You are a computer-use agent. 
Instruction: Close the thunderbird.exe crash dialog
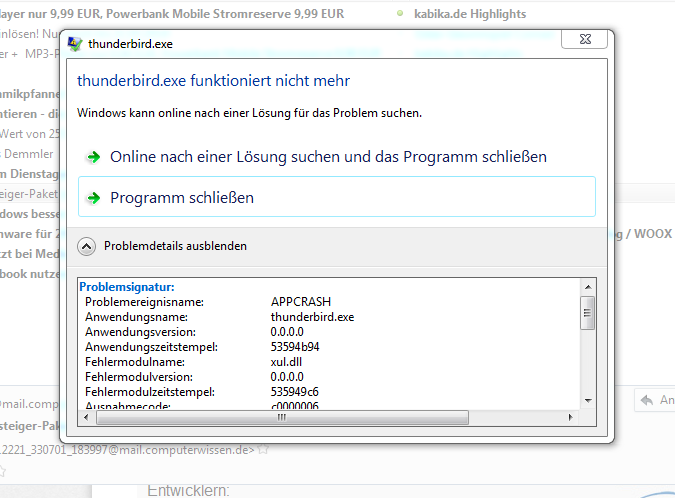point(585,39)
